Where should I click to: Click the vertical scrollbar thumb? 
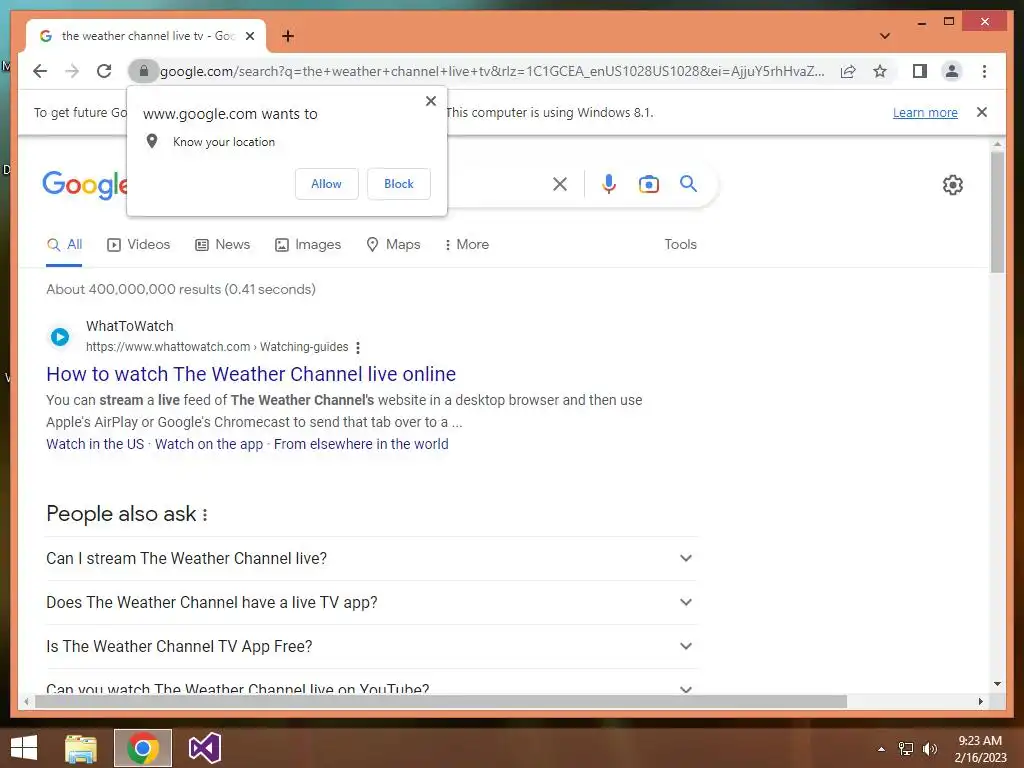(x=997, y=212)
